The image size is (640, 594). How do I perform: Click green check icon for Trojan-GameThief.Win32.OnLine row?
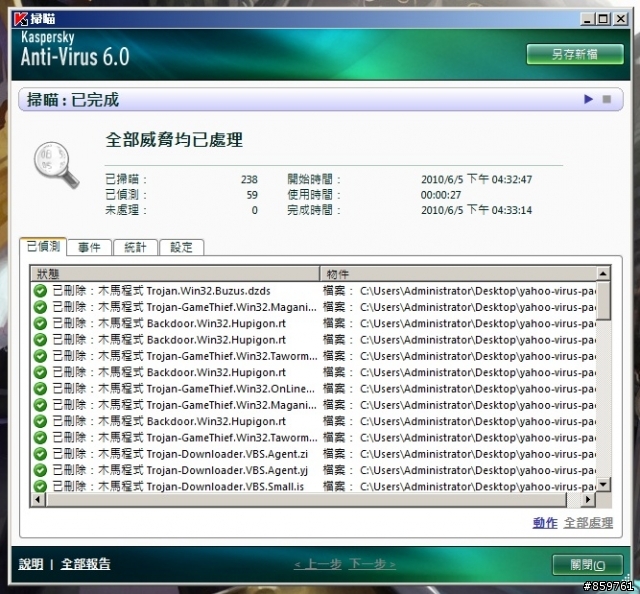pyautogui.click(x=40, y=389)
